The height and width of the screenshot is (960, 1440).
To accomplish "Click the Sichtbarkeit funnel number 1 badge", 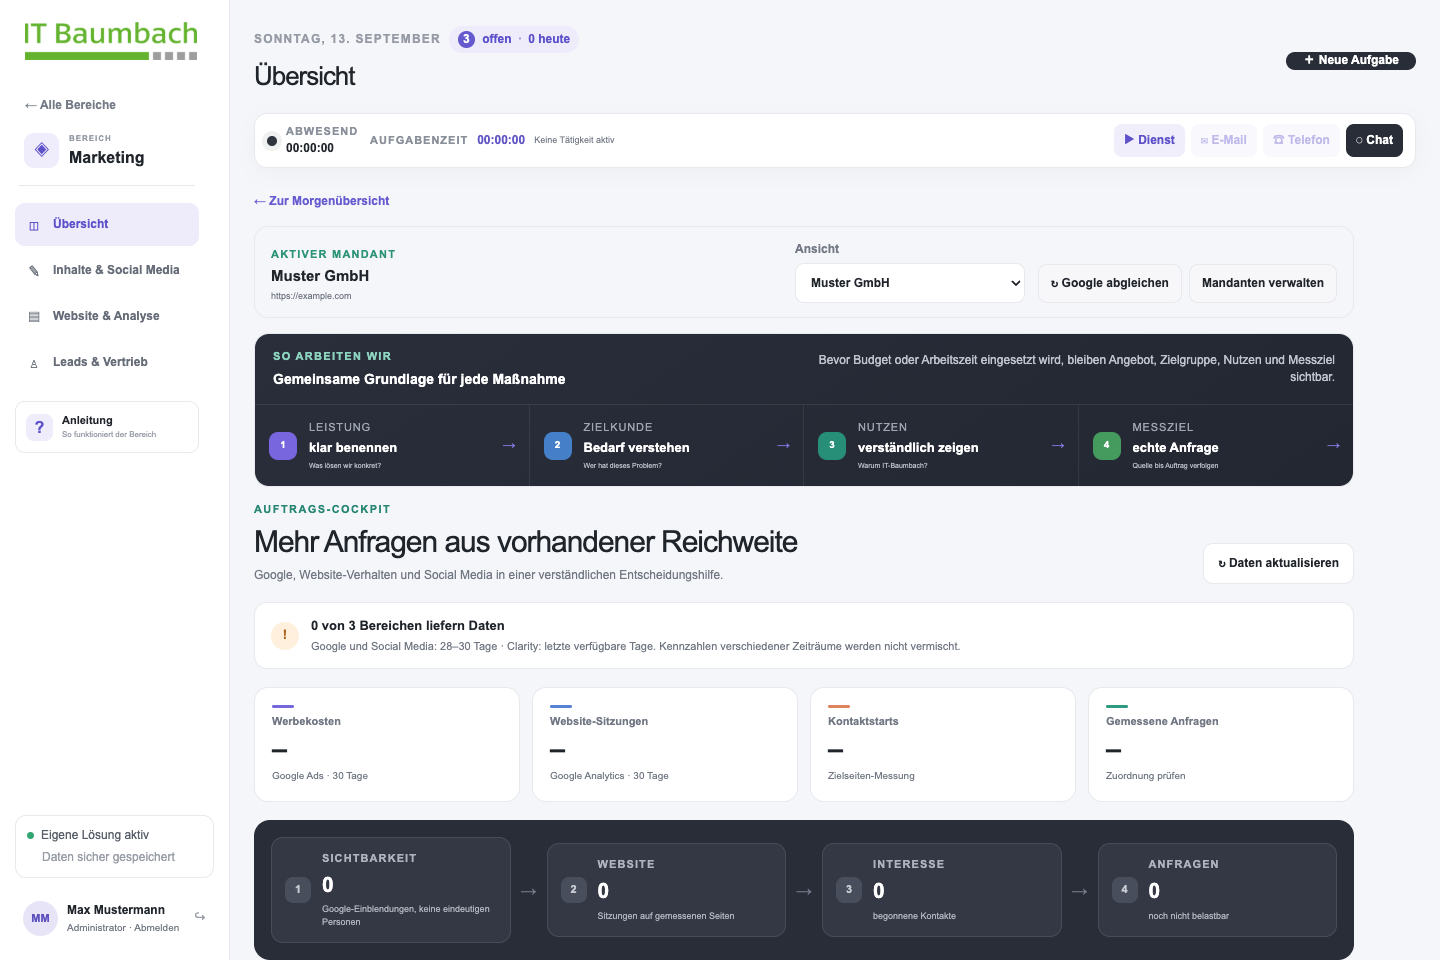I will coord(298,889).
